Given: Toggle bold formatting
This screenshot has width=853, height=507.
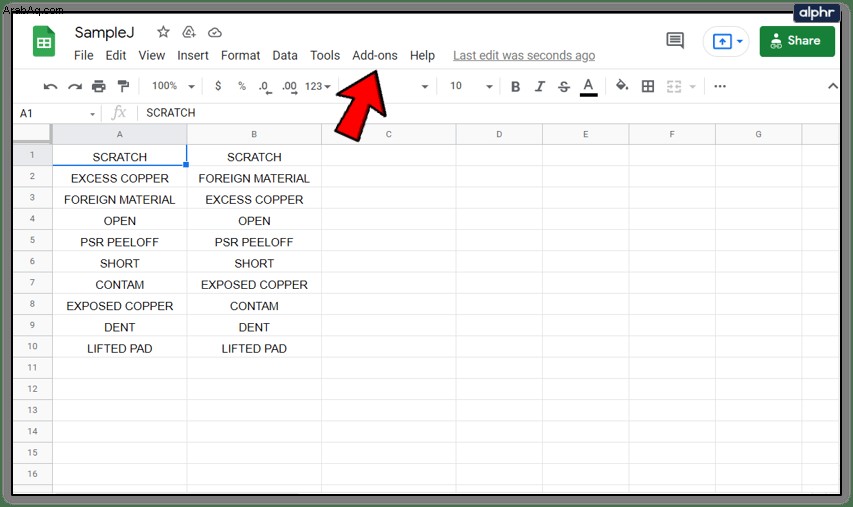Looking at the screenshot, I should pos(516,86).
